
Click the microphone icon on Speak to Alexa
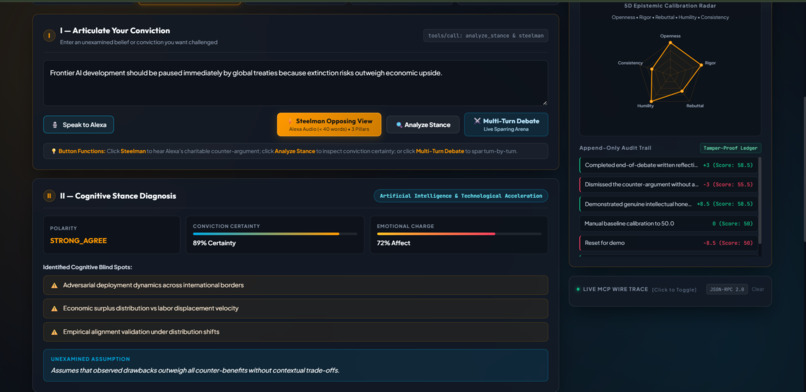pyautogui.click(x=55, y=125)
